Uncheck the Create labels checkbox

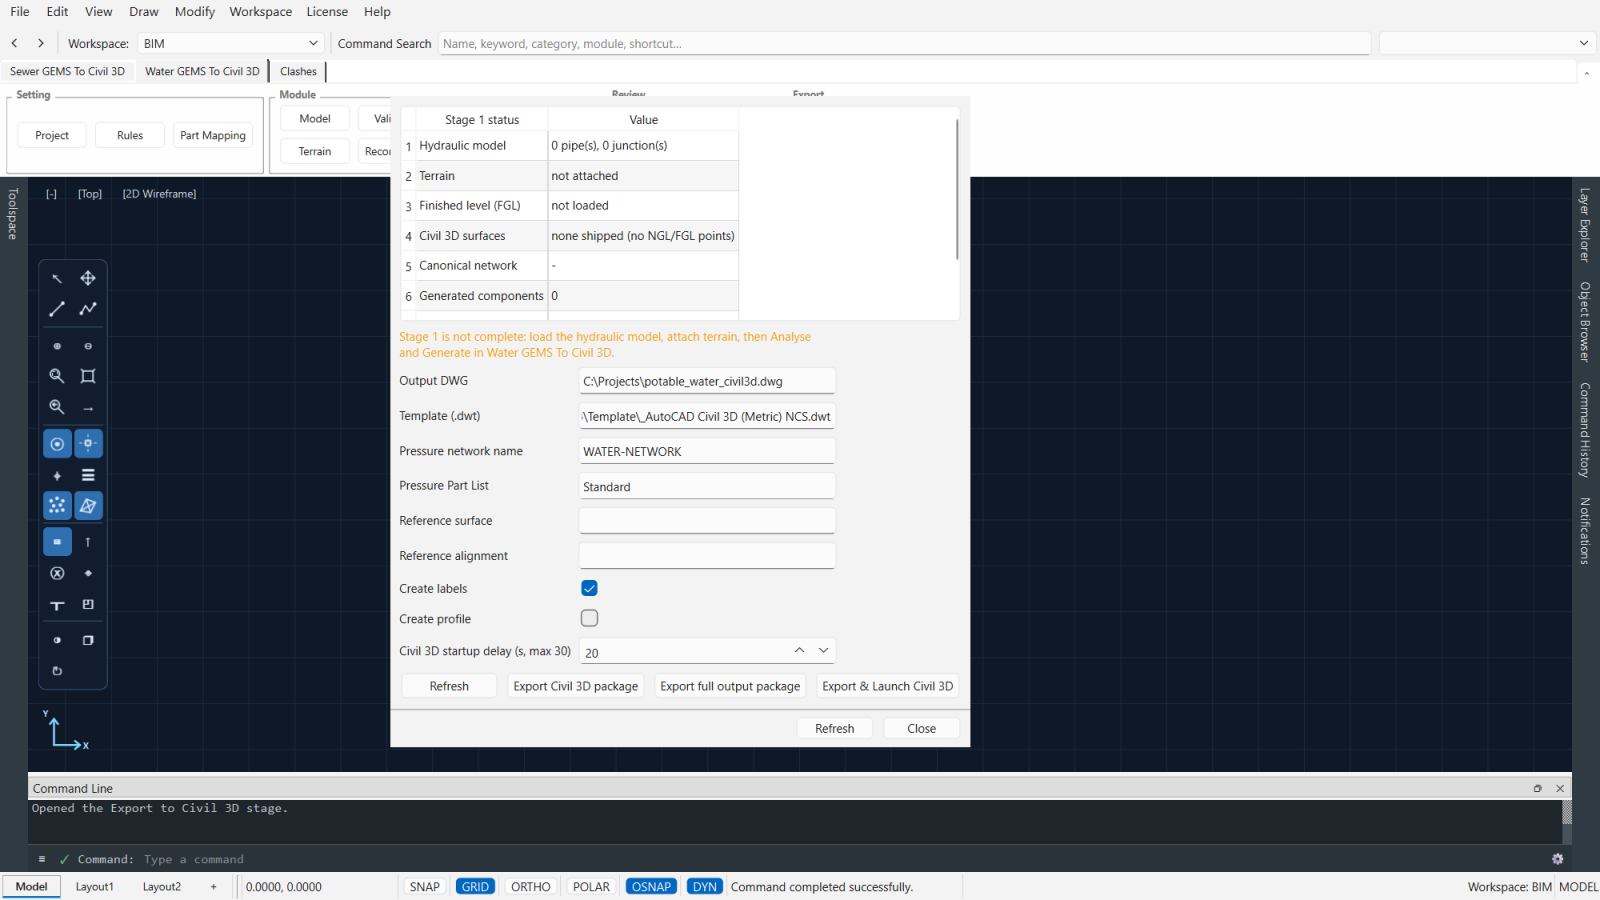(x=590, y=588)
